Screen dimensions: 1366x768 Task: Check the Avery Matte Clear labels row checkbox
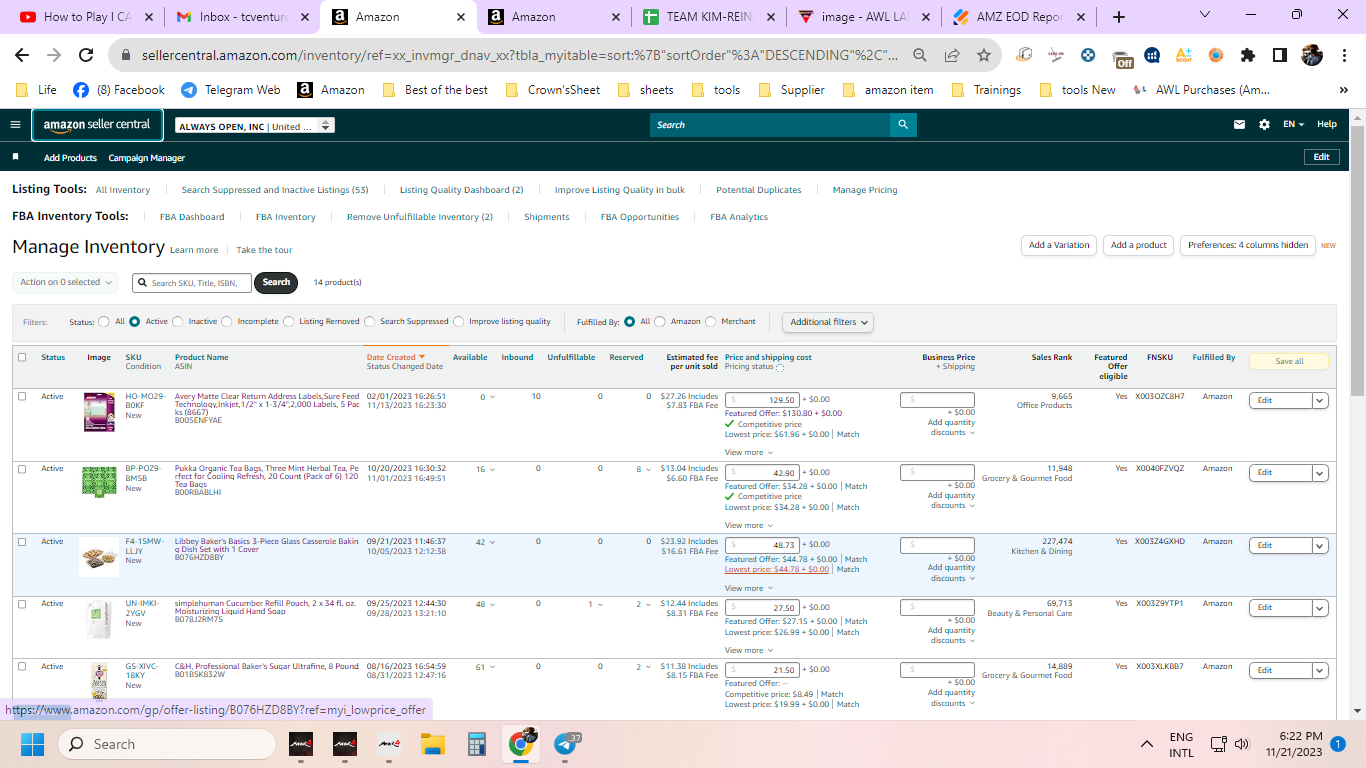tap(22, 396)
